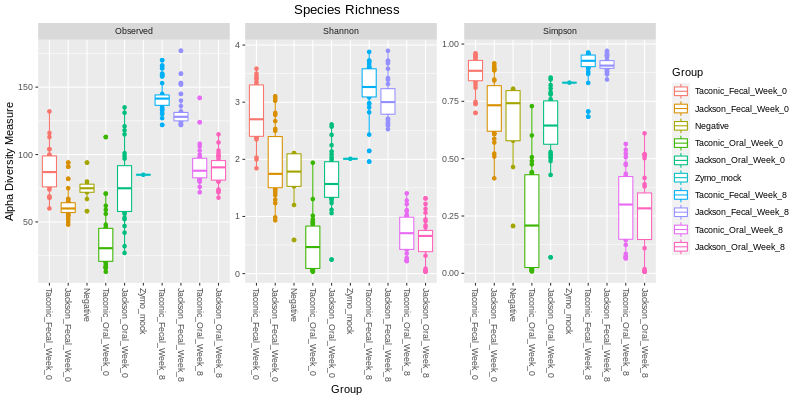The width and height of the screenshot is (800, 400).
Task: Click the Jackson_Fecal_Week_0 legend swatch
Action: pyautogui.click(x=681, y=109)
